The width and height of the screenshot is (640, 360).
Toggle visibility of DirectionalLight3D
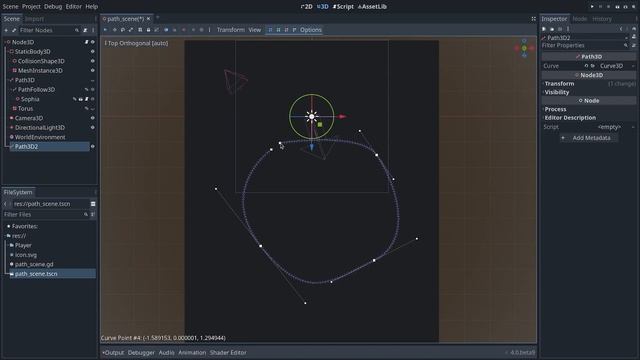coord(93,127)
